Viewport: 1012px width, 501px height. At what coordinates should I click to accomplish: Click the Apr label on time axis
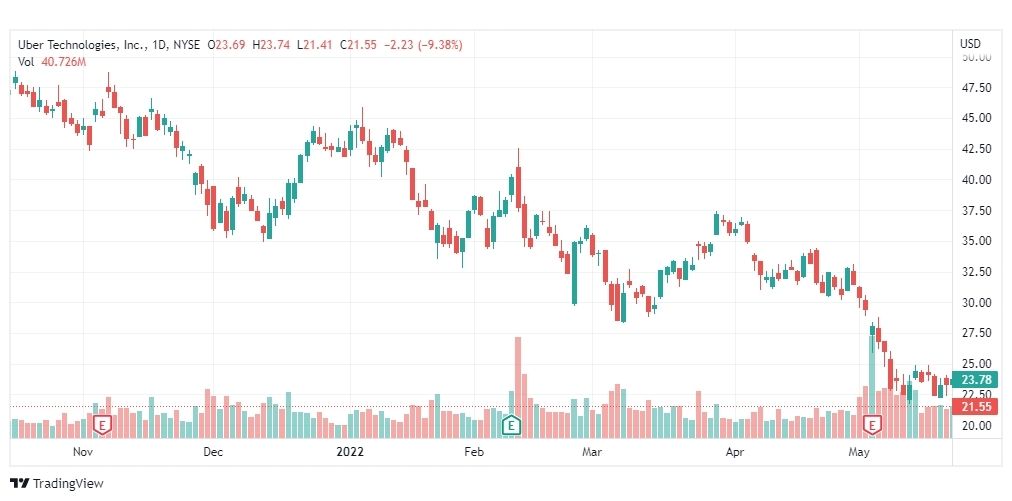(734, 452)
